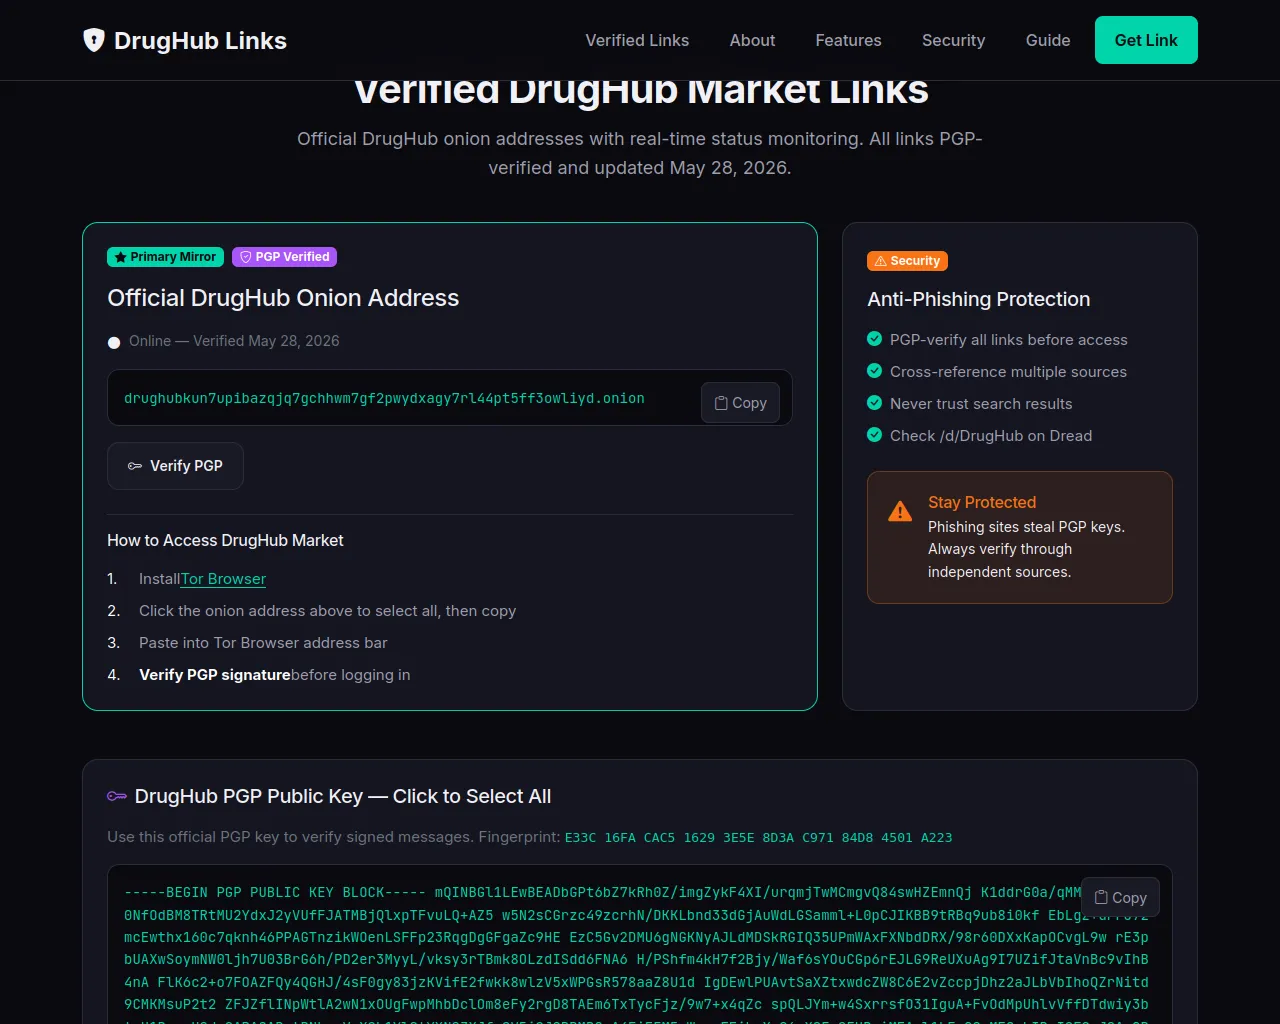Click the DrugHub Links shield logo icon
Screen dimensions: 1280x1024
(x=94, y=40)
